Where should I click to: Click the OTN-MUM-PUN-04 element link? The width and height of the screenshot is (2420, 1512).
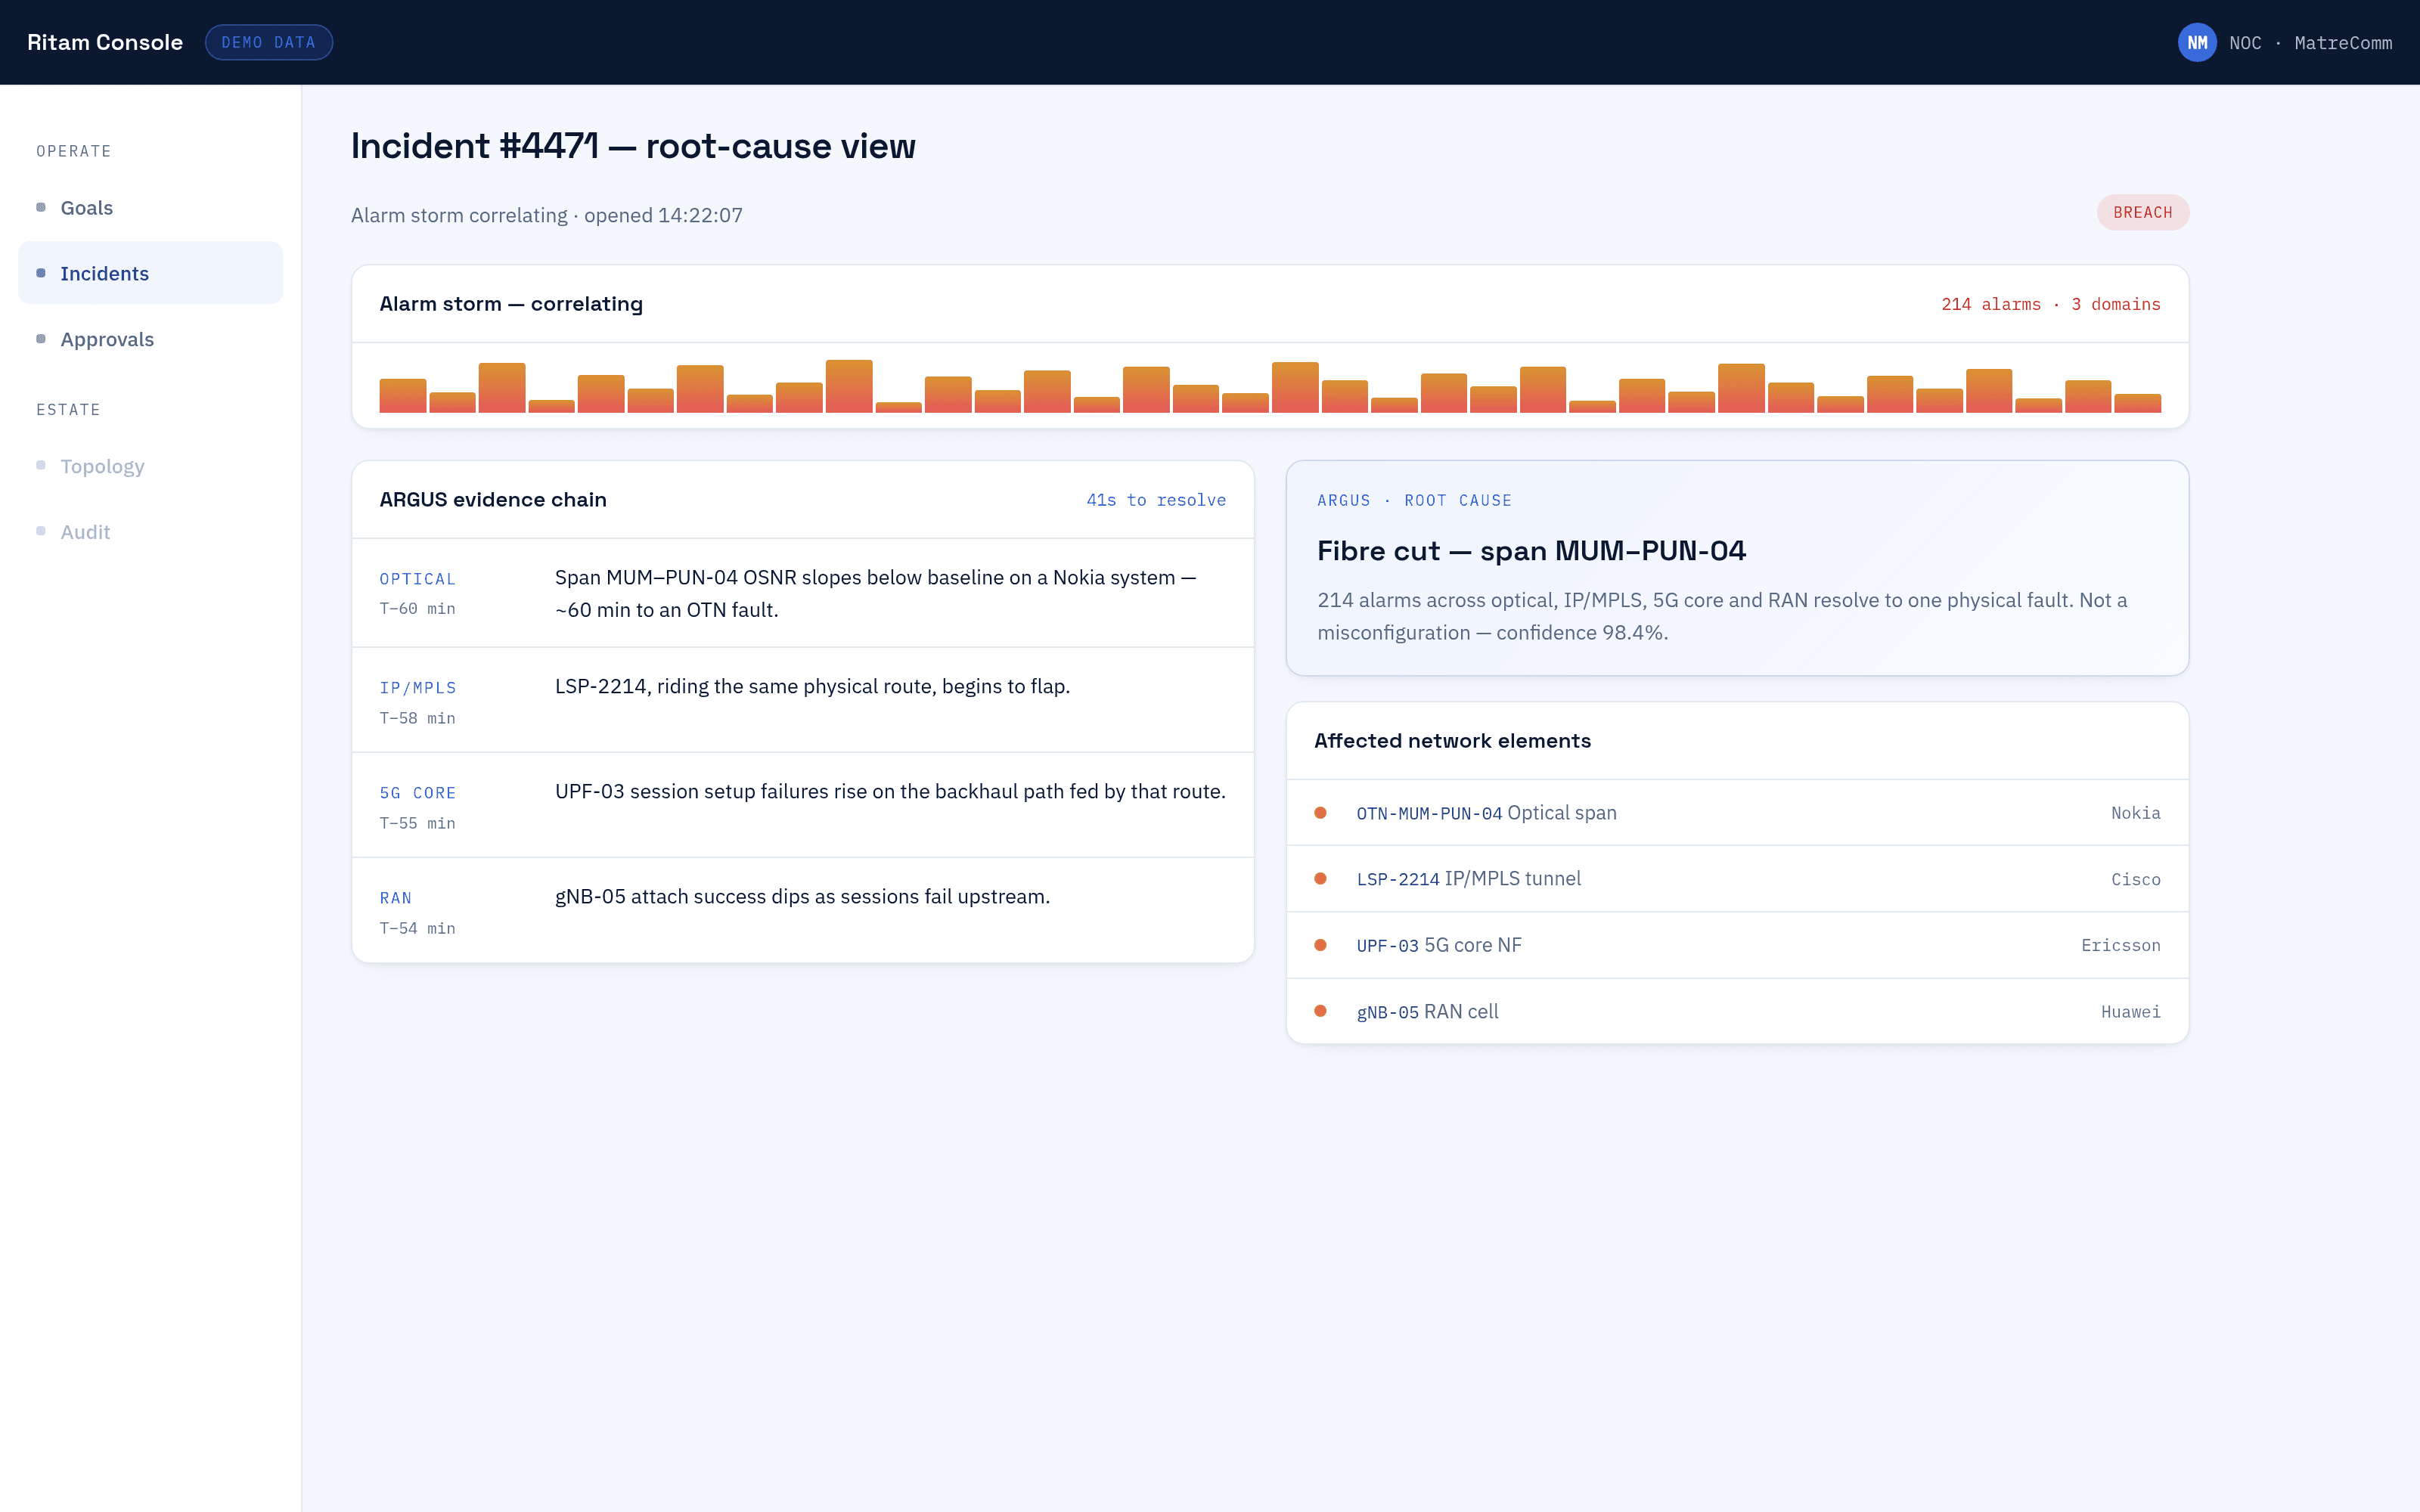tap(1429, 814)
